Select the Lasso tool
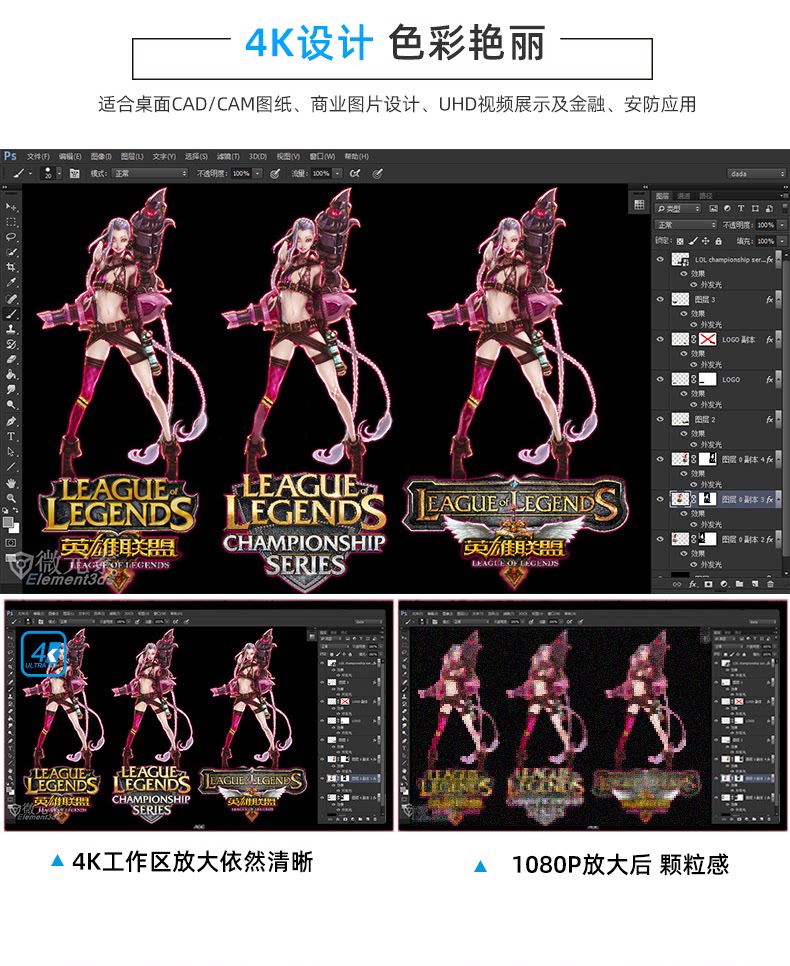 point(11,237)
